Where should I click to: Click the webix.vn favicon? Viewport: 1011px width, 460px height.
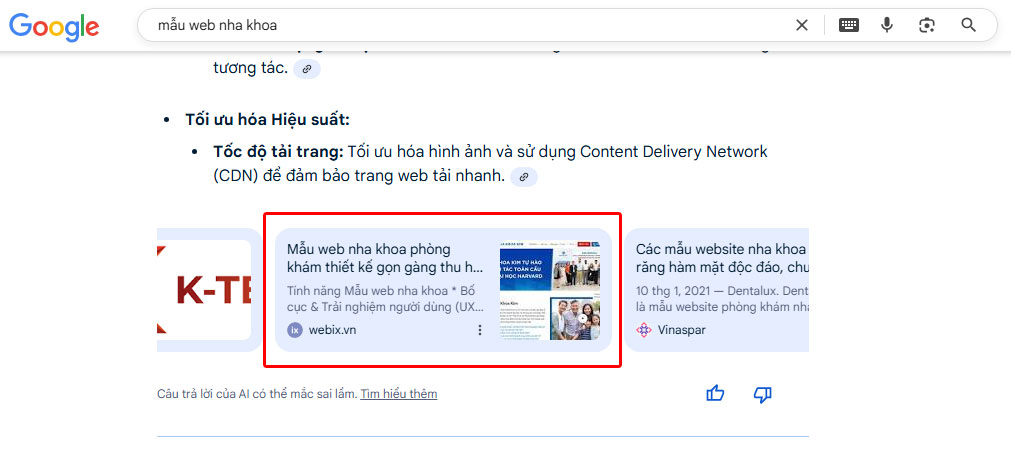(295, 330)
